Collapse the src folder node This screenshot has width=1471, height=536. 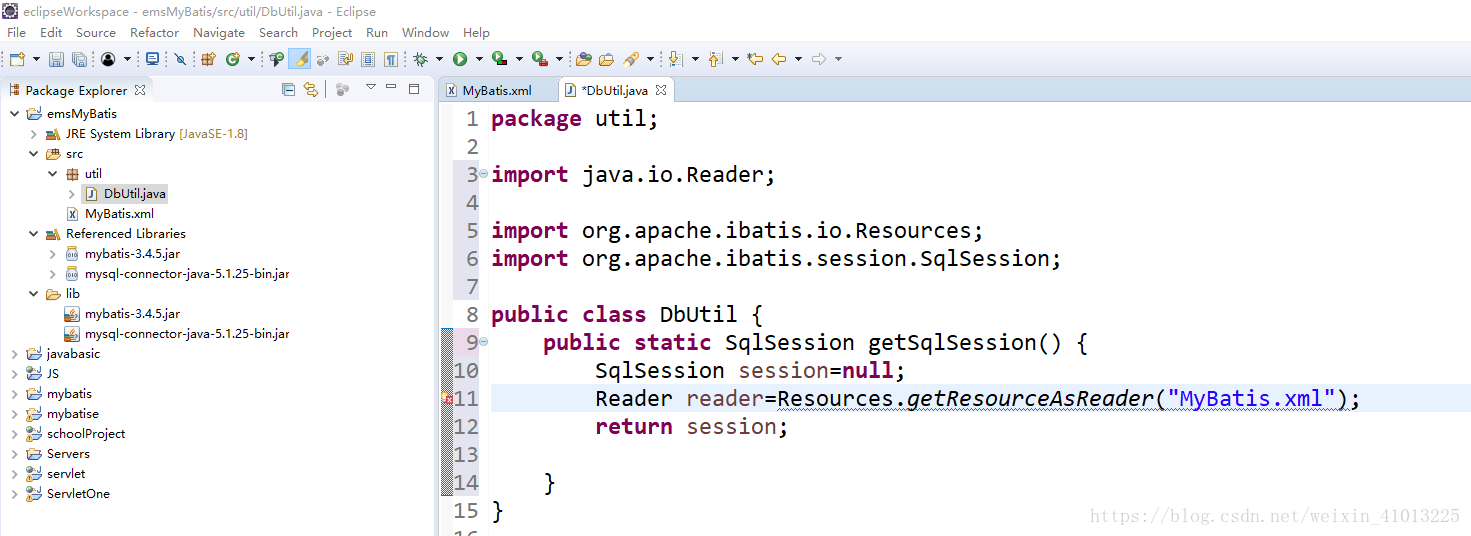[x=34, y=154]
